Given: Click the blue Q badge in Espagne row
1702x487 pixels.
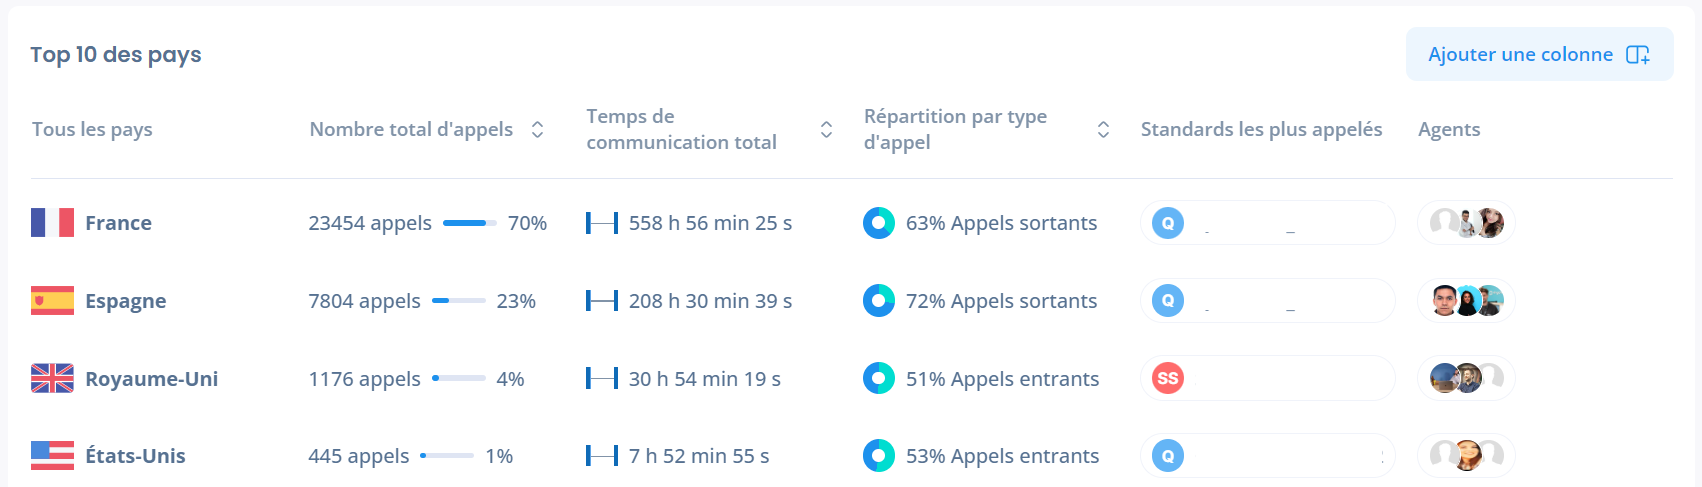Looking at the screenshot, I should point(1168,300).
